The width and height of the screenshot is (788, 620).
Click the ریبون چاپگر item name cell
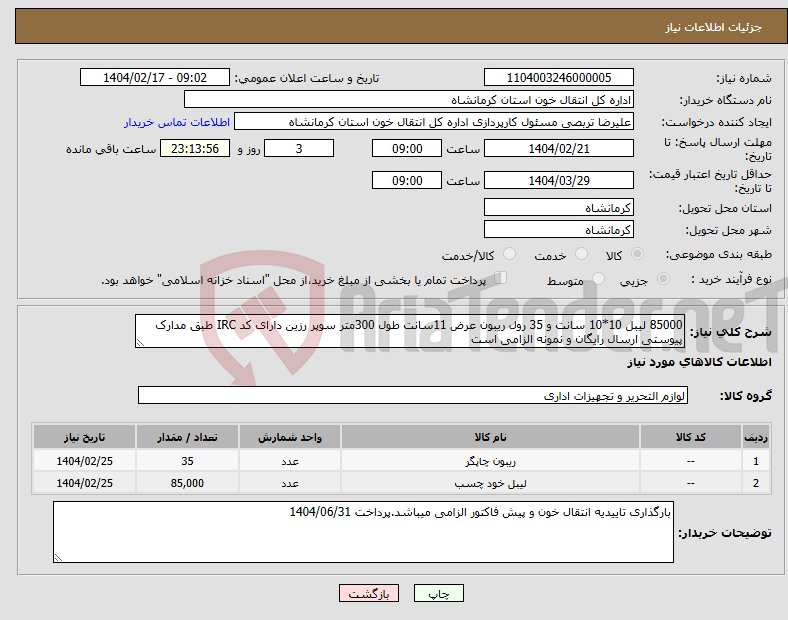[490, 461]
